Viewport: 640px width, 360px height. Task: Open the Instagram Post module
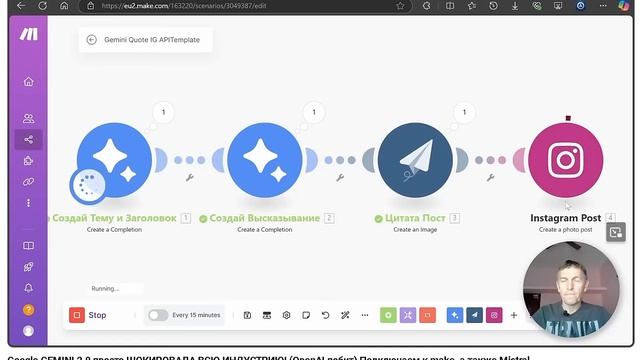(x=566, y=160)
